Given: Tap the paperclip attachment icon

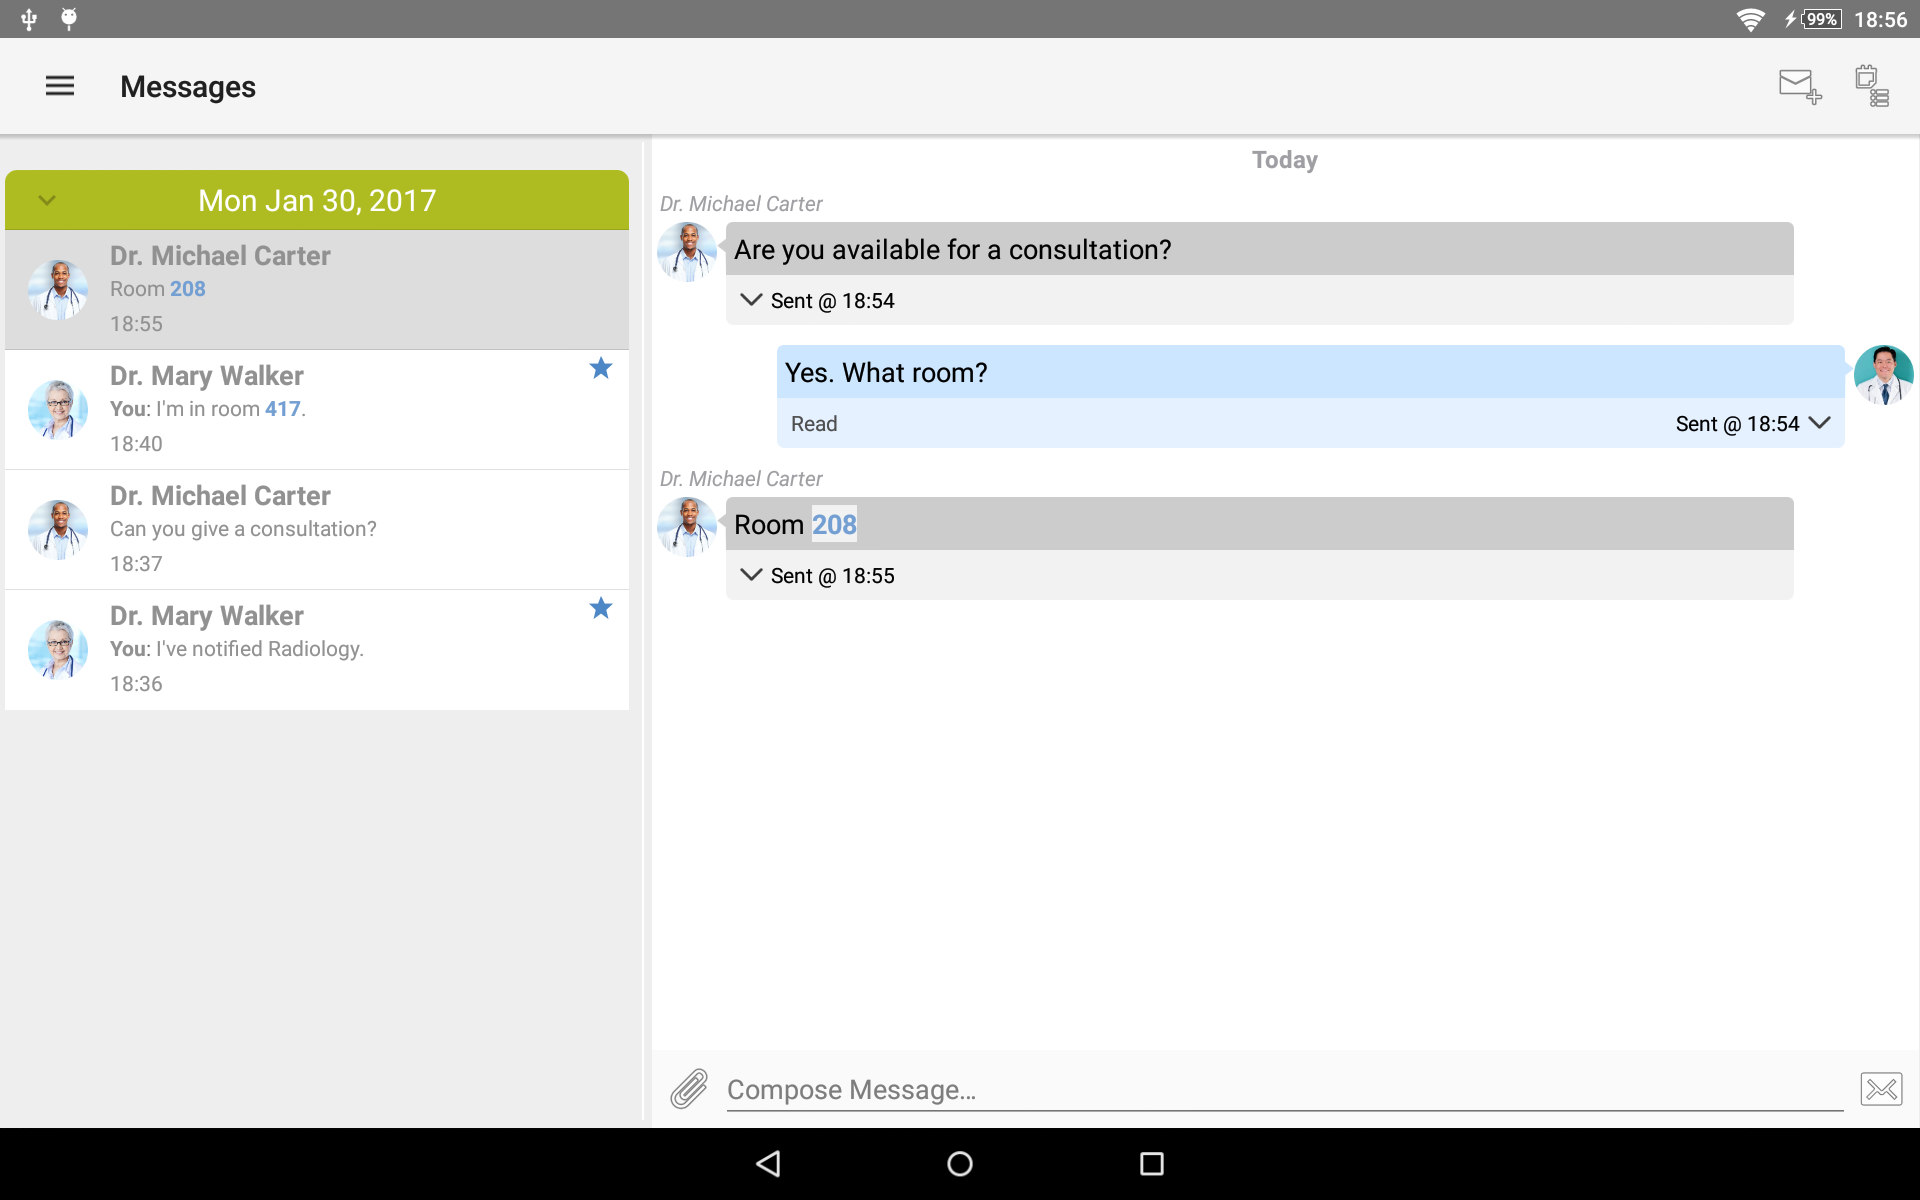Looking at the screenshot, I should coord(689,1089).
